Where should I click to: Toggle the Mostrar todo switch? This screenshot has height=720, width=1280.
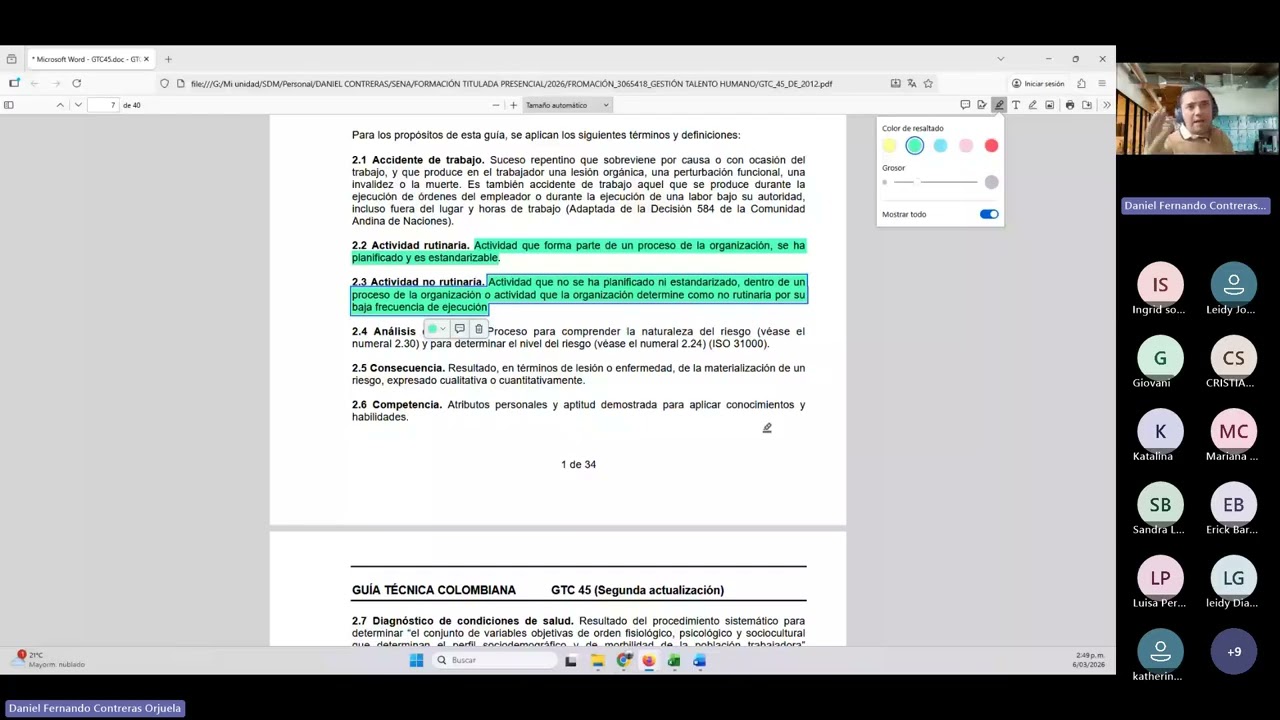click(x=989, y=214)
